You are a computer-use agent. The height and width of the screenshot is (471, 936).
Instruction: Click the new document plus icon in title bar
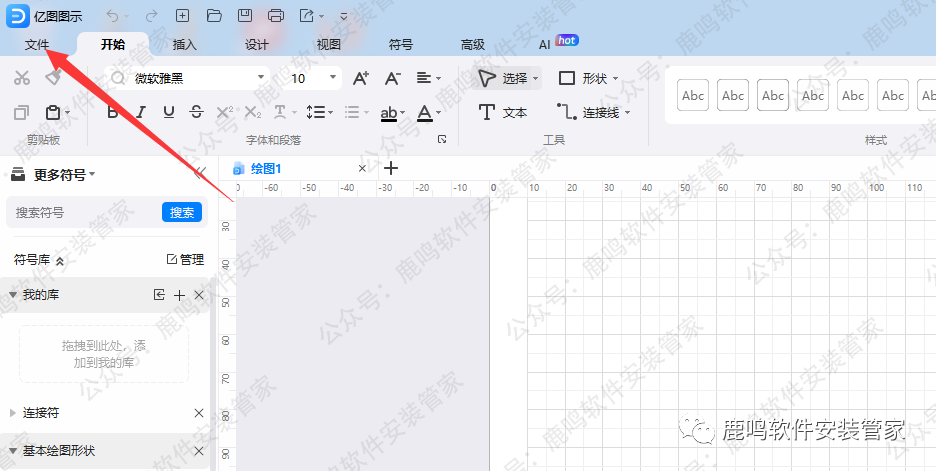pos(181,15)
